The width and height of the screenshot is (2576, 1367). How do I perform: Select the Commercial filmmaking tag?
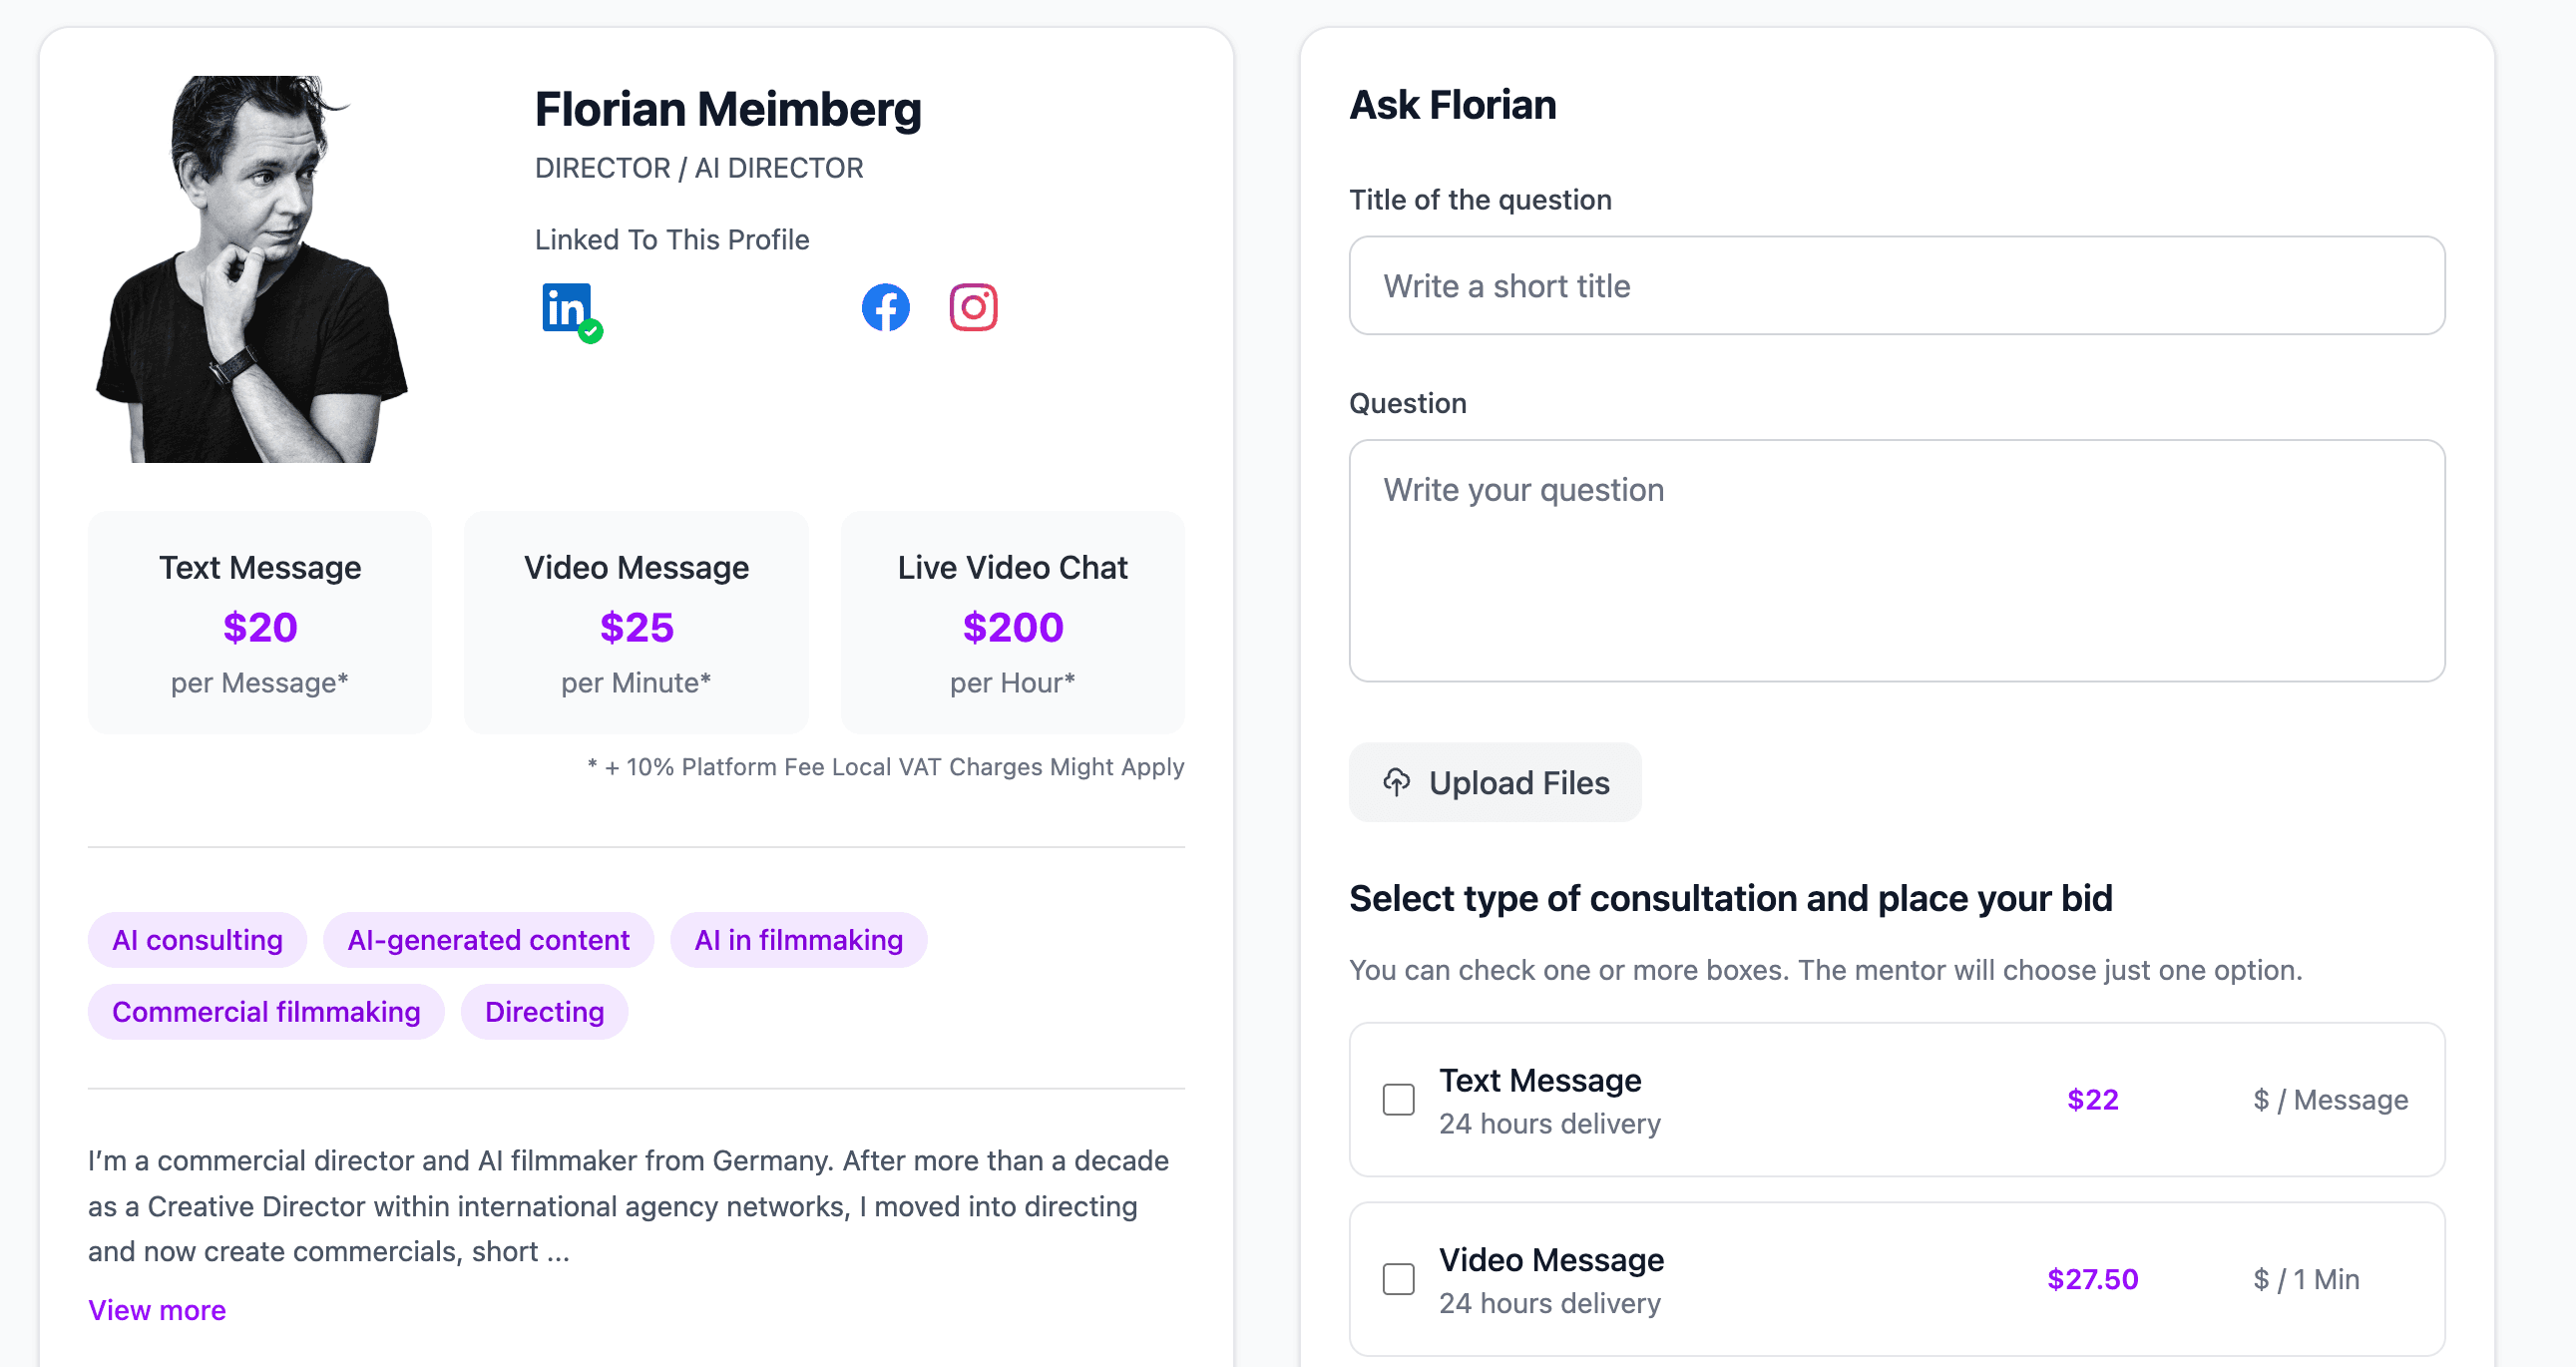[266, 1012]
